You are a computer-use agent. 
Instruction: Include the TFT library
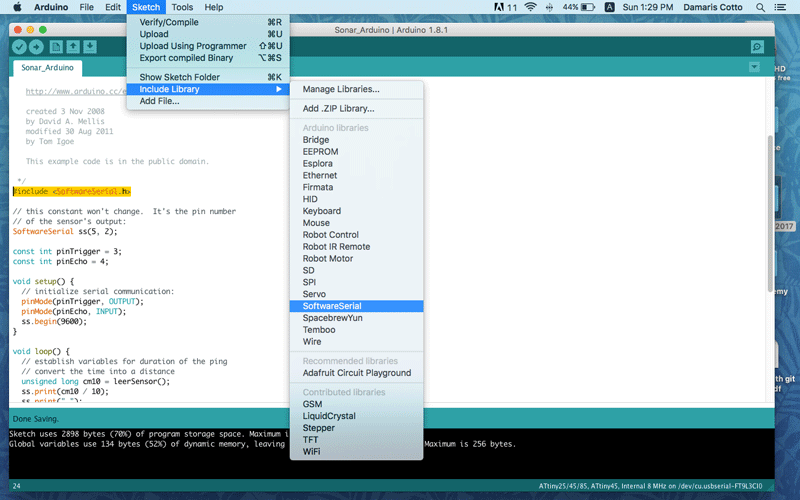(356, 440)
